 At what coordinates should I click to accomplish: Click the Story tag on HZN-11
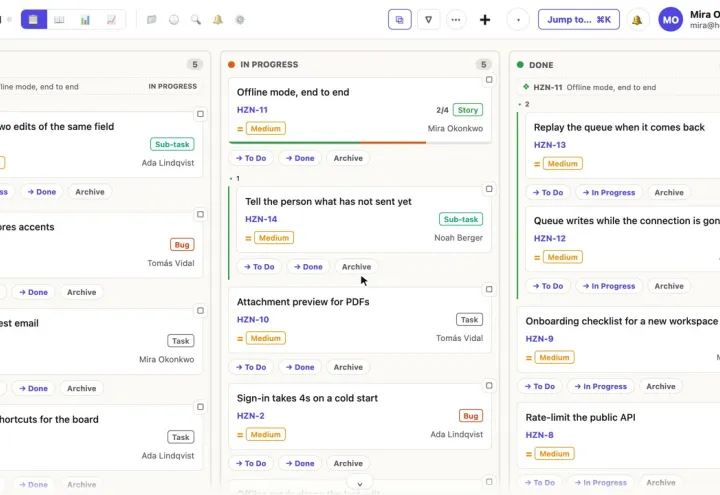(x=468, y=110)
